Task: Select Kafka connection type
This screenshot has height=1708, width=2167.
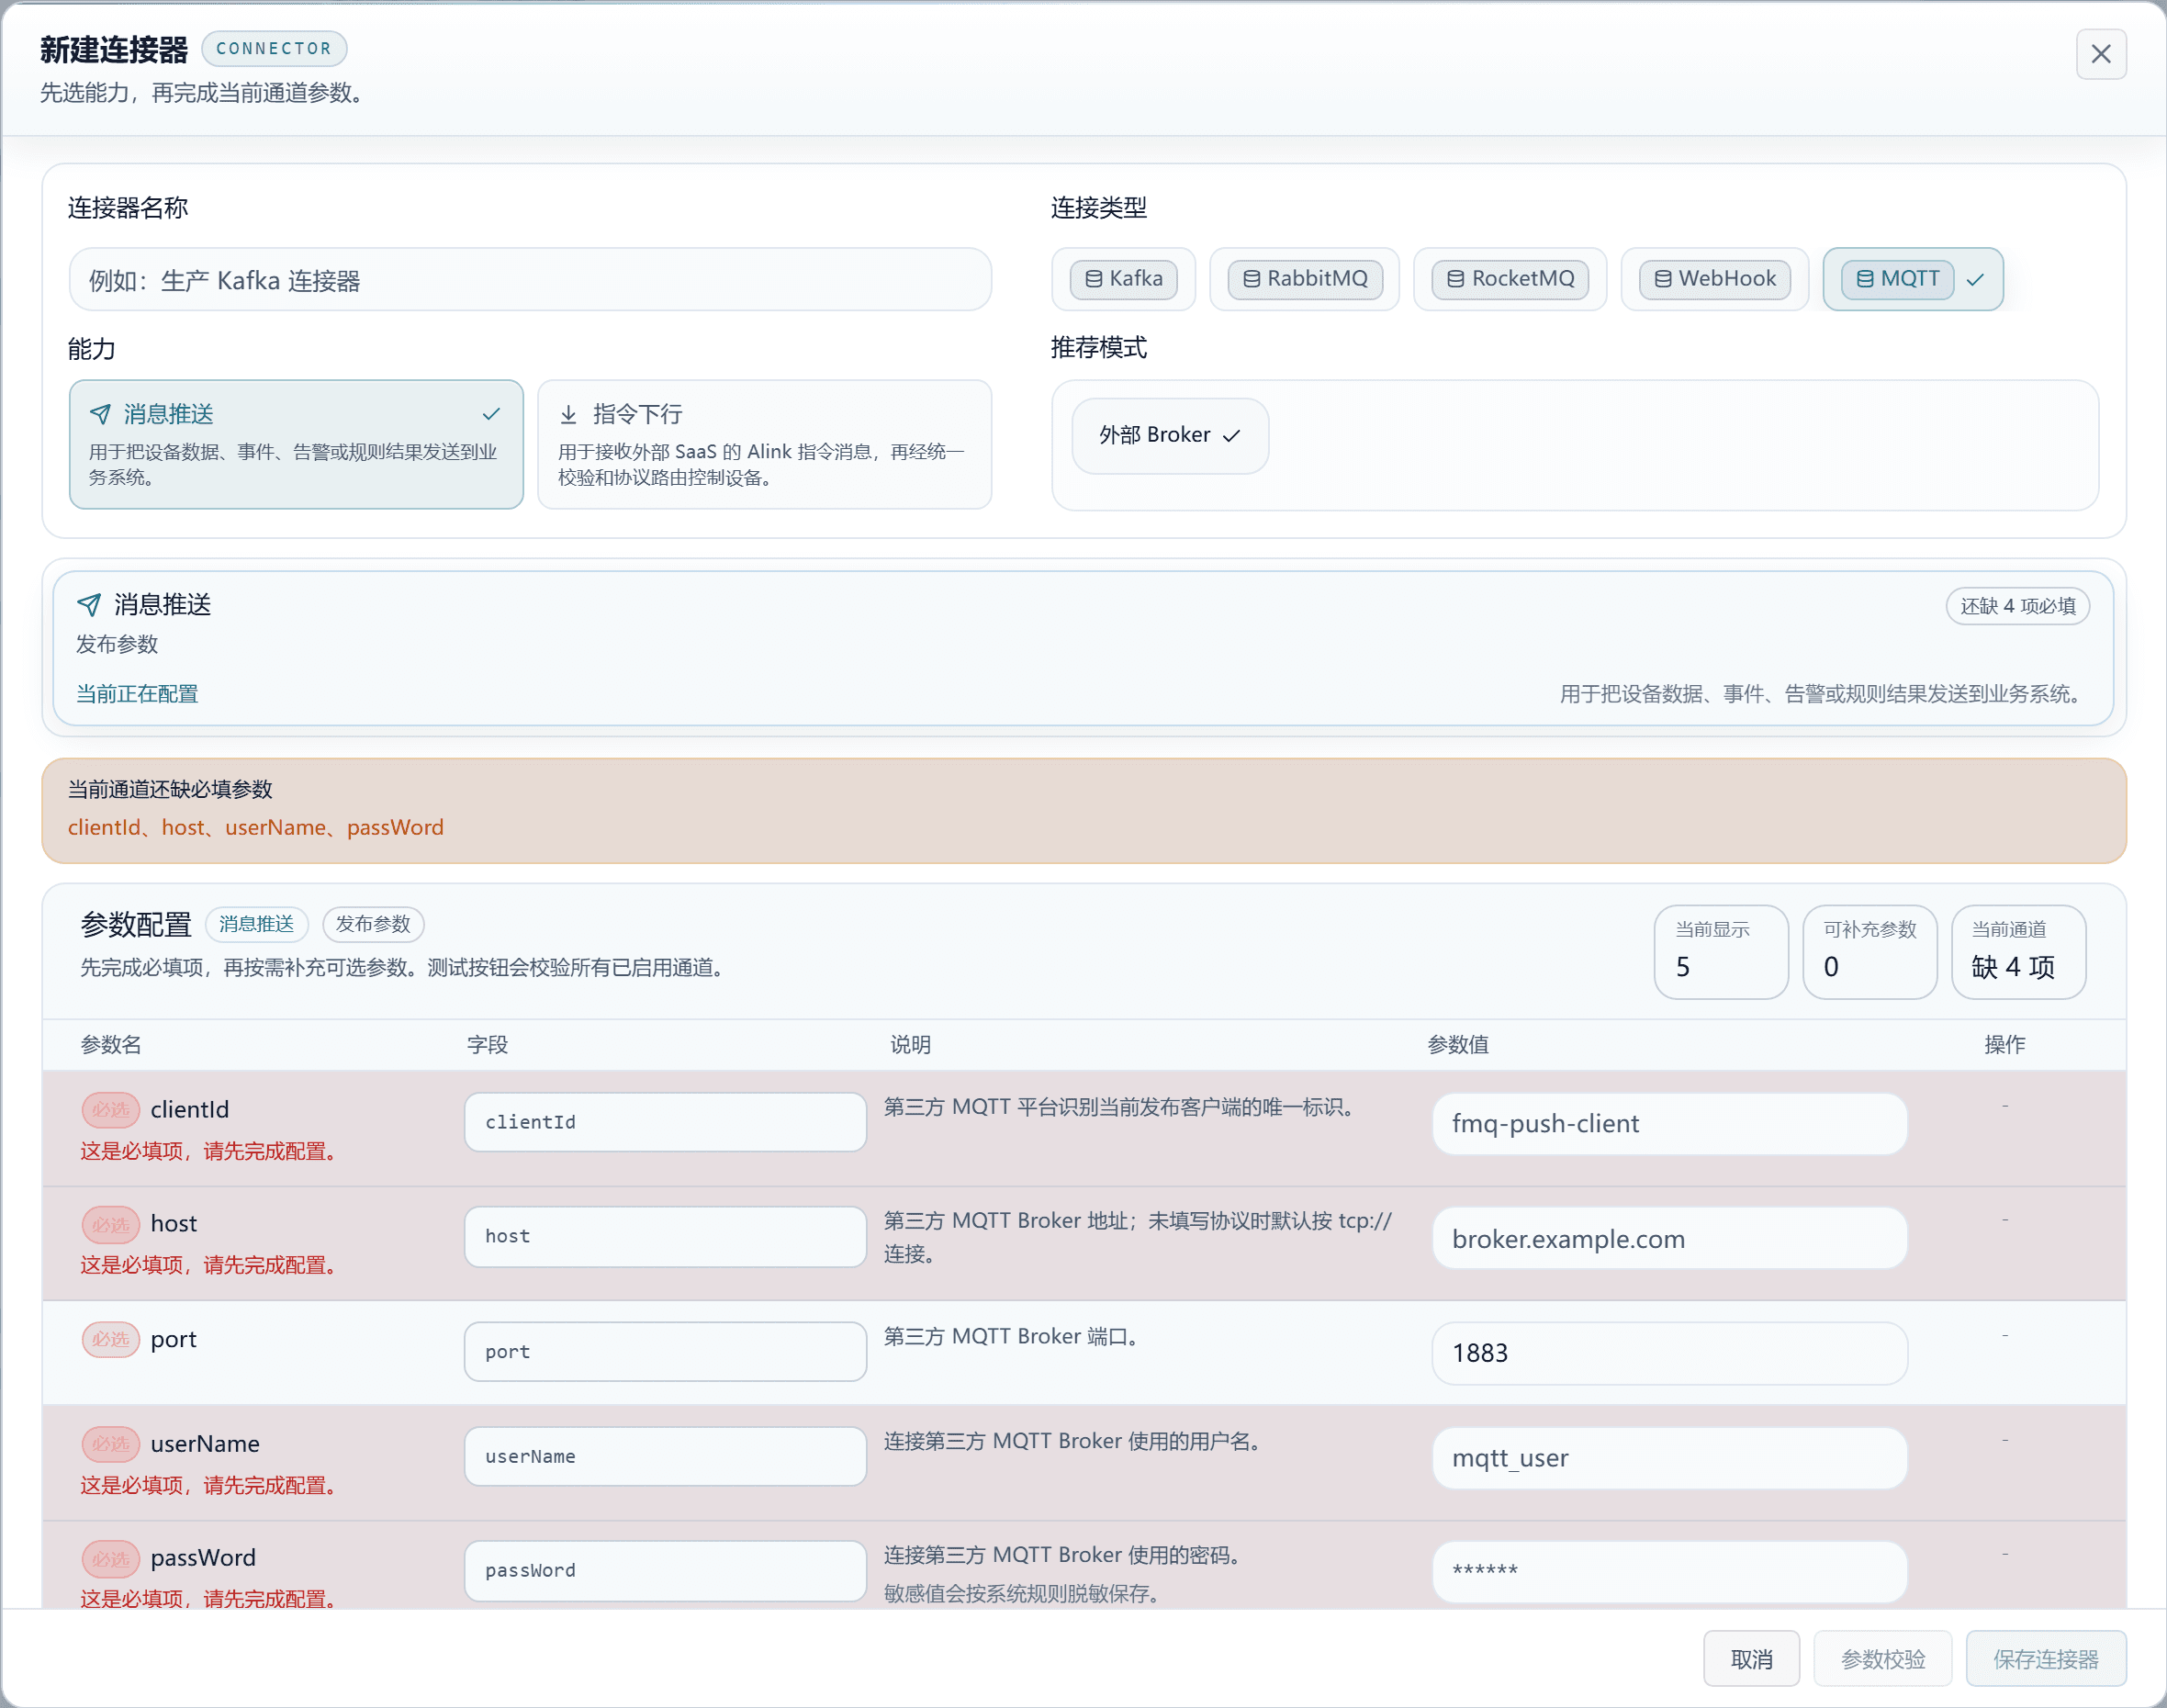Action: (1123, 279)
